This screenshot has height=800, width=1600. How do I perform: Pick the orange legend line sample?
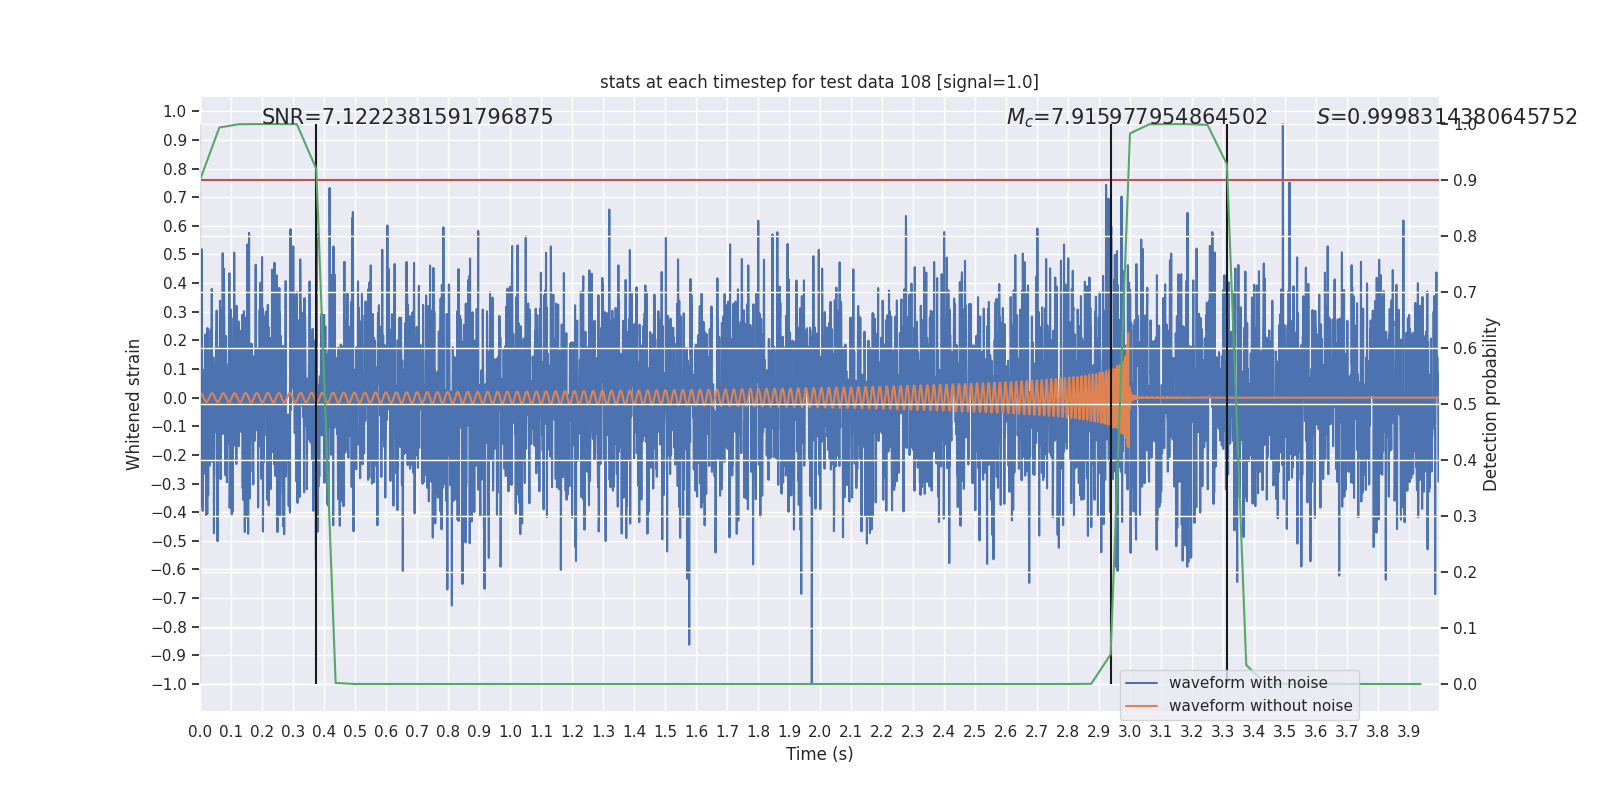point(1142,706)
